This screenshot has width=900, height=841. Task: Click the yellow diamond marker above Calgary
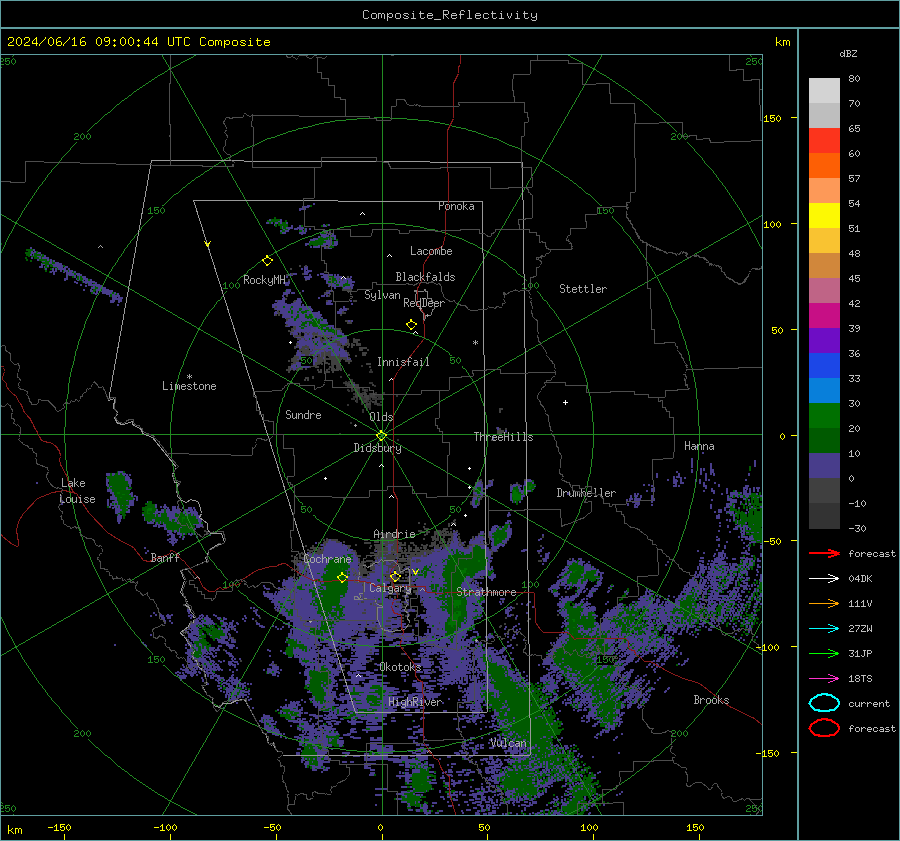[x=395, y=576]
